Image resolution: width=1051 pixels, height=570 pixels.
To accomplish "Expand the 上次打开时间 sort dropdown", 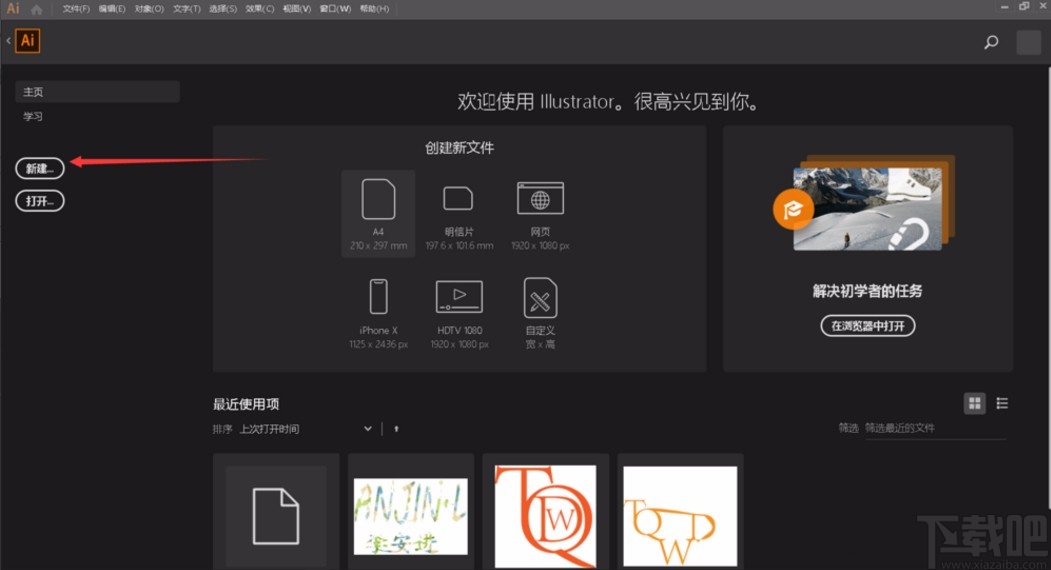I will 306,429.
